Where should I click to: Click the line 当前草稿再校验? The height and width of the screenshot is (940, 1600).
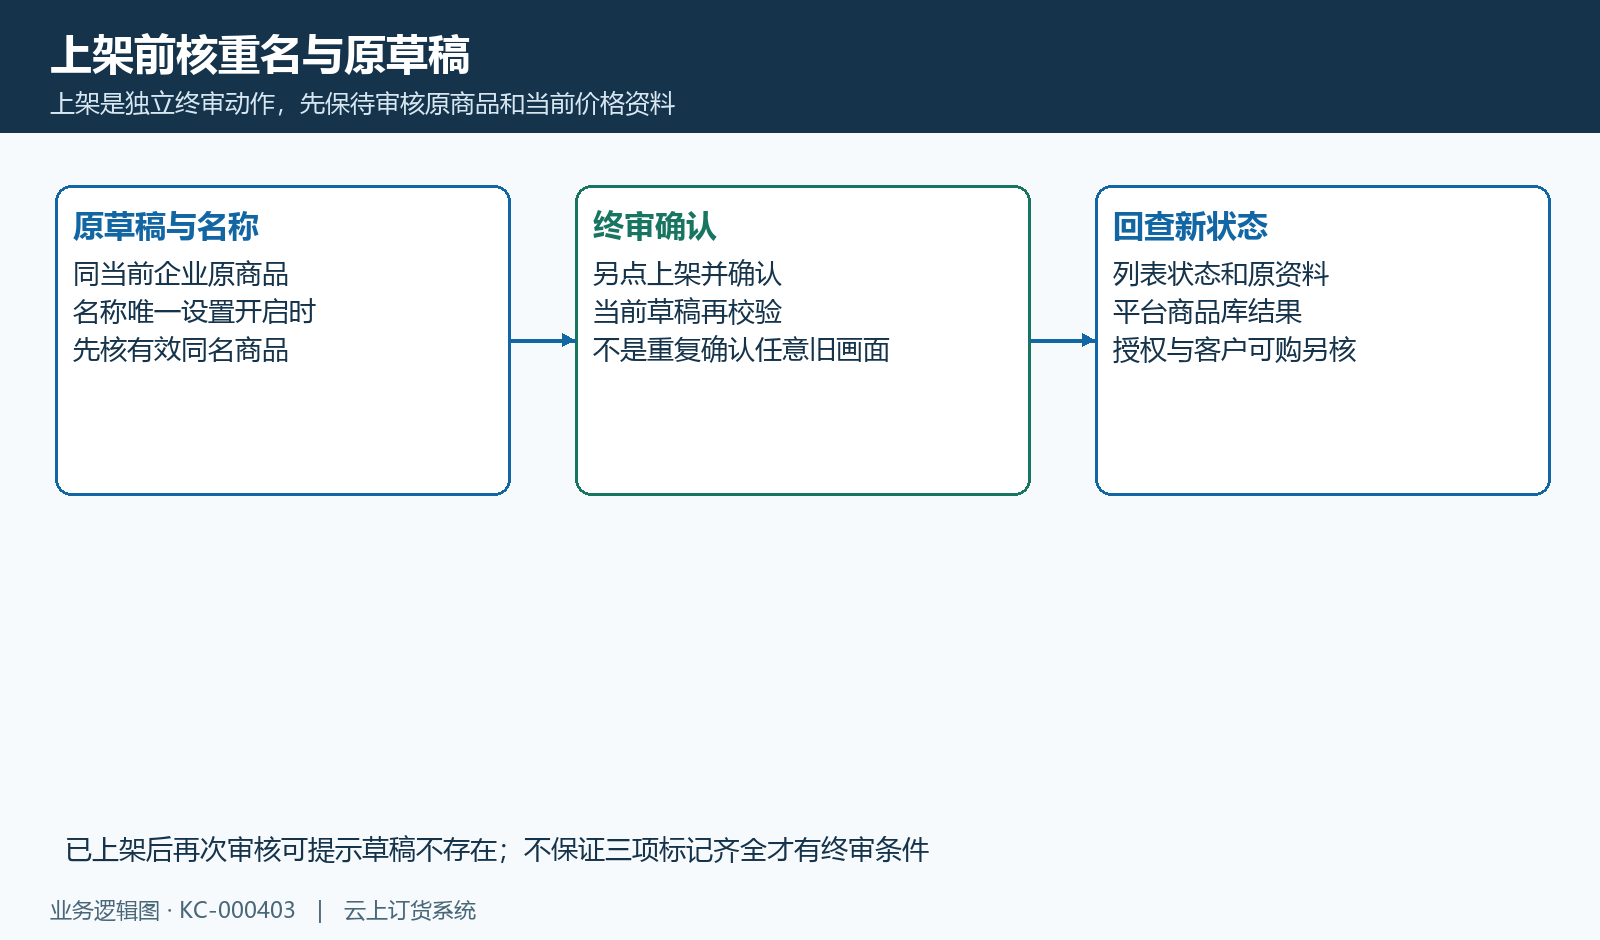pyautogui.click(x=687, y=312)
